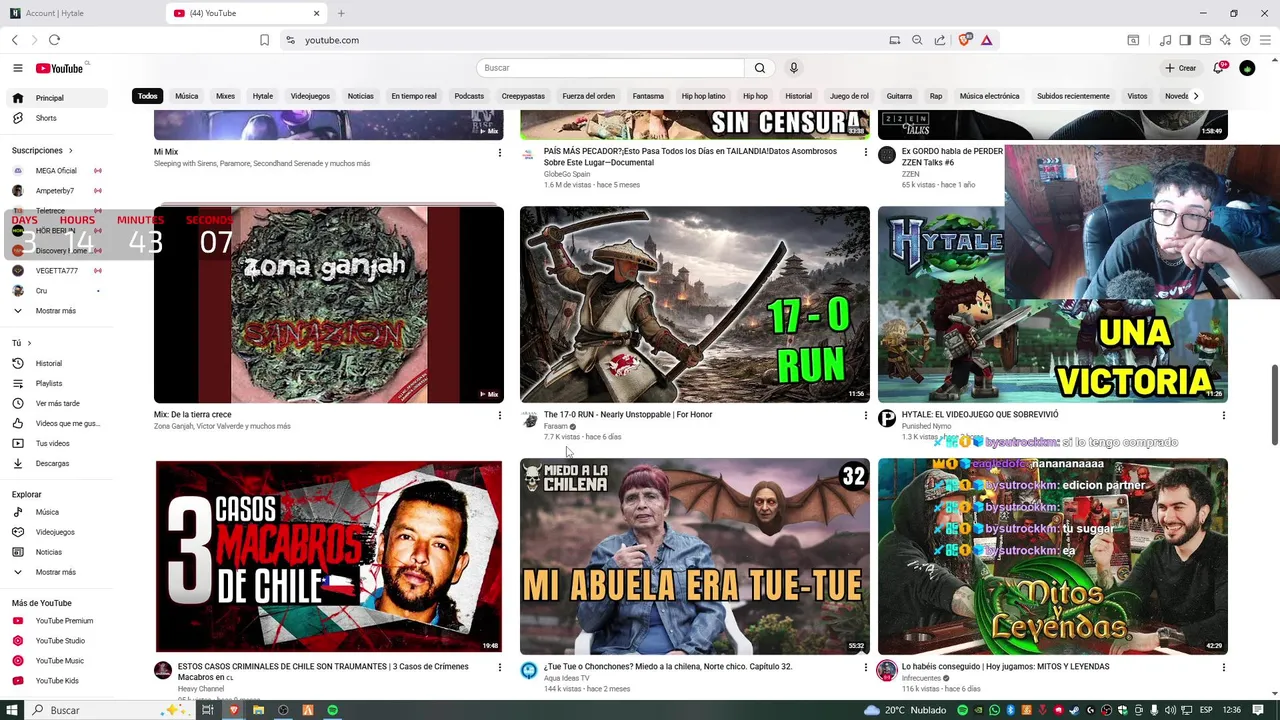Click the Brave Shields lion icon

(x=964, y=40)
